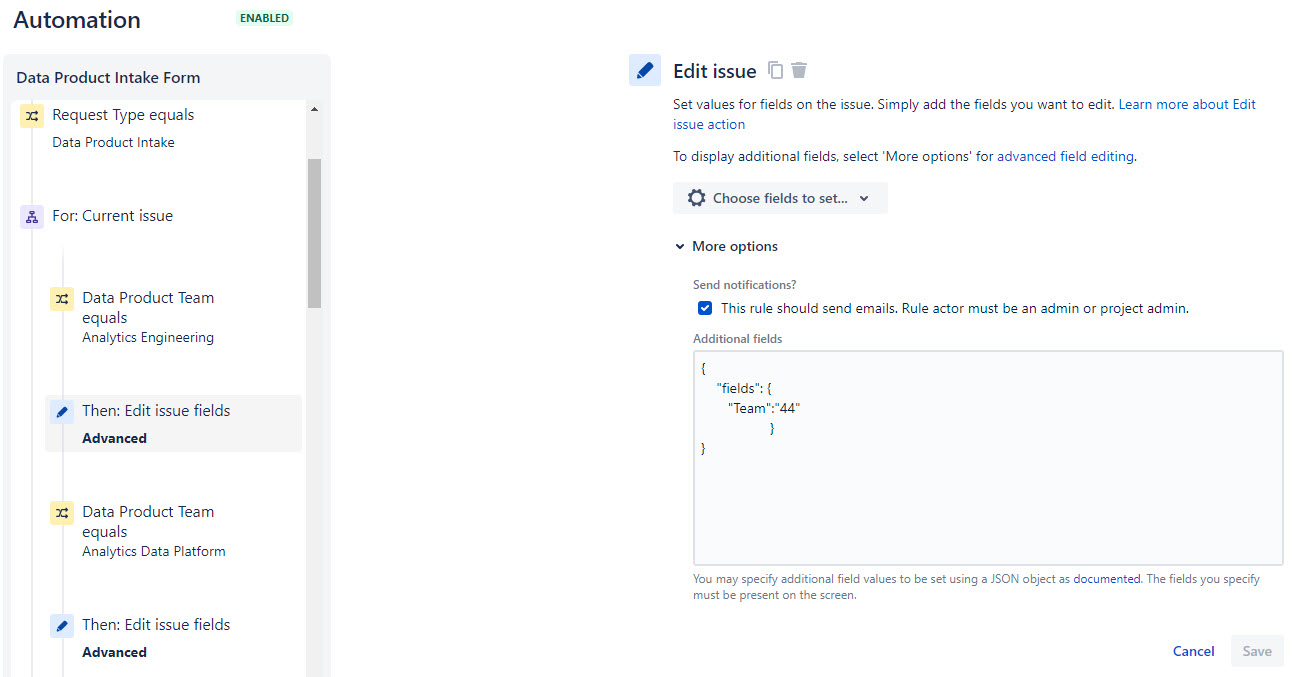This screenshot has width=1304, height=677.
Task: Click the For: Current issue branch icon
Action: pos(32,217)
